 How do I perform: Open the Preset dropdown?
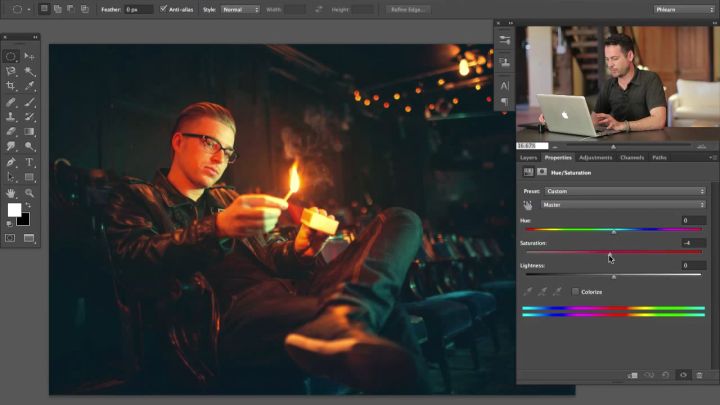(625, 191)
